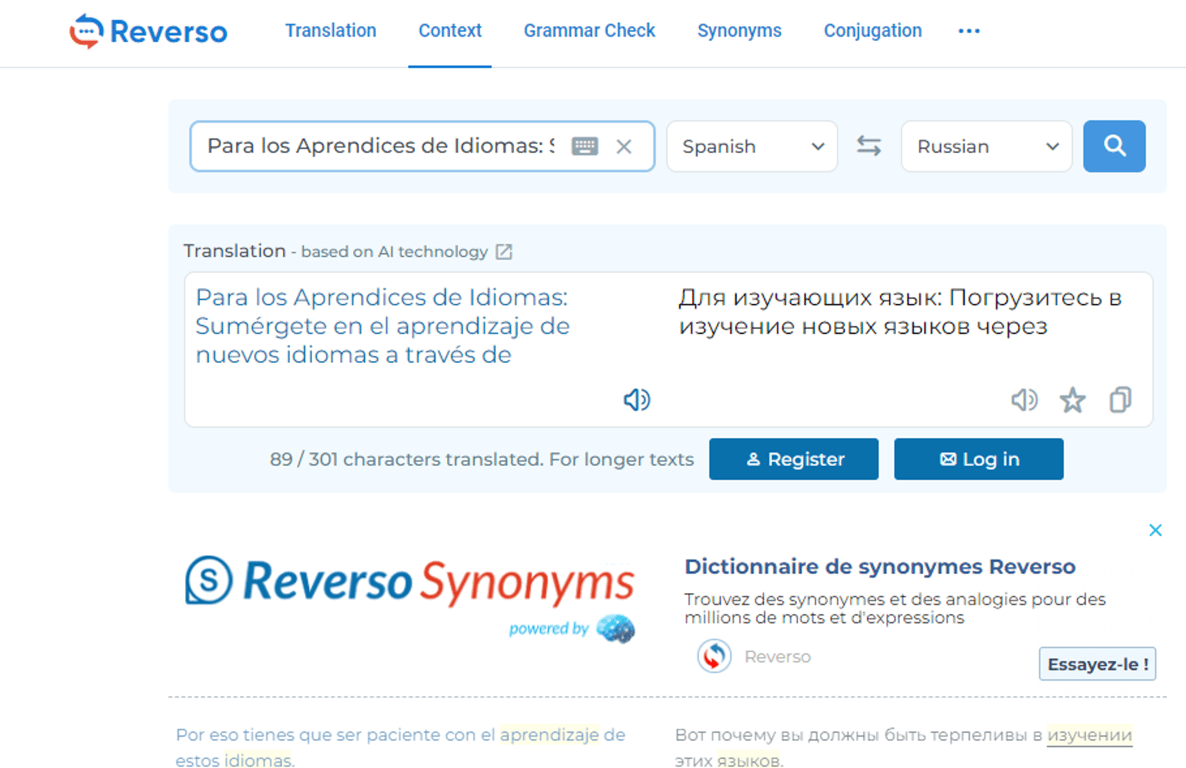Click the Reverso Synonyms banner logo
The width and height of the screenshot is (1186, 768).
(x=410, y=581)
